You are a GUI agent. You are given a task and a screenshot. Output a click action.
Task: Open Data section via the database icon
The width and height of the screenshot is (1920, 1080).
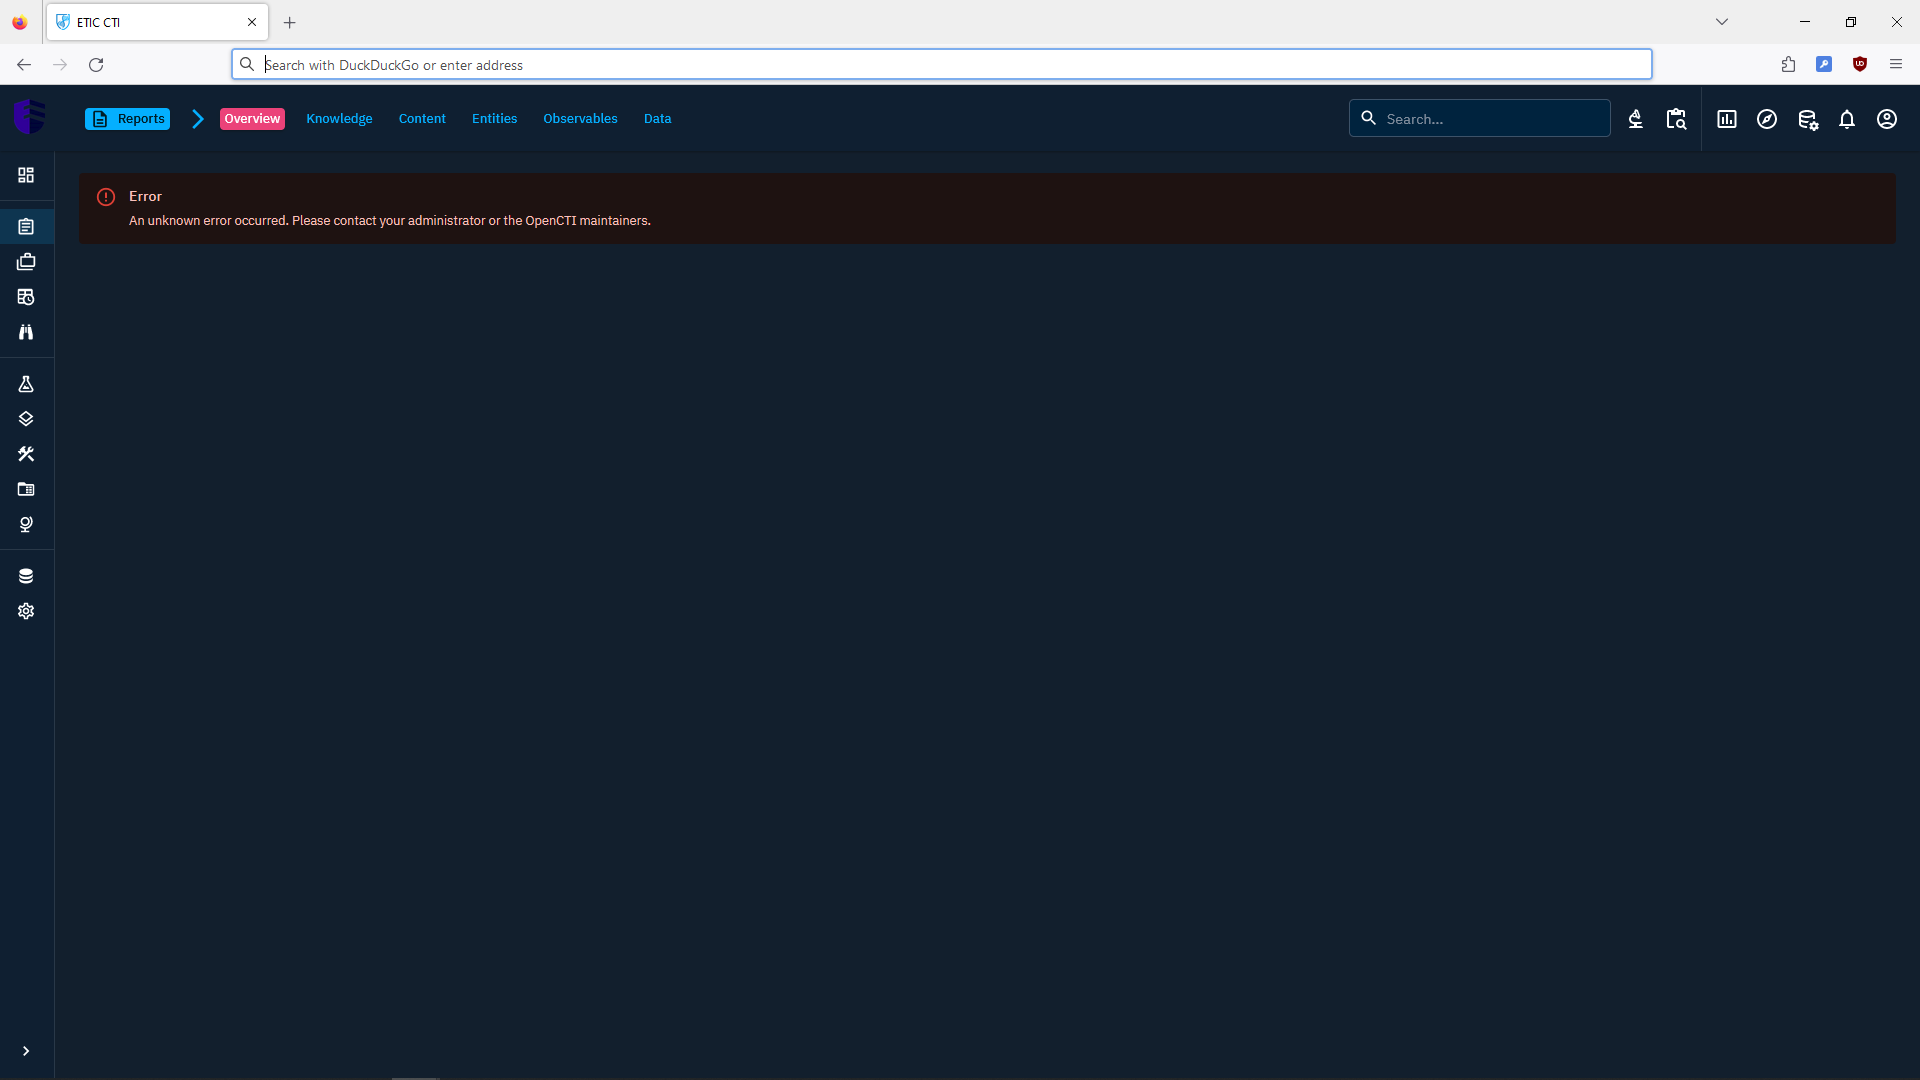(26, 575)
